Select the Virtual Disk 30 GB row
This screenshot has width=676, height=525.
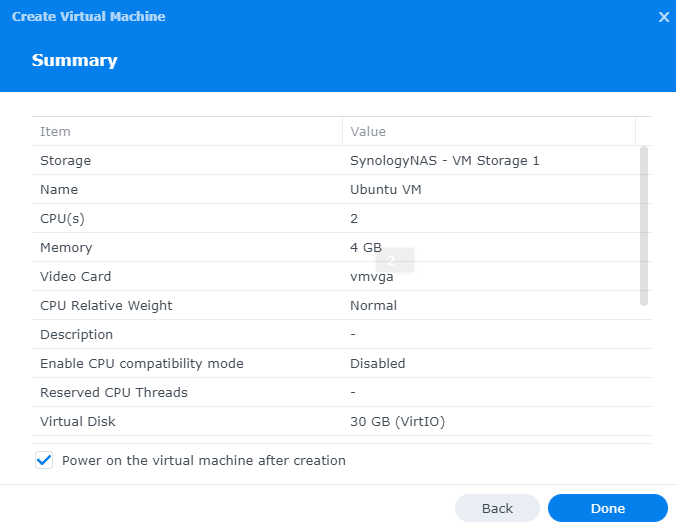(x=341, y=421)
